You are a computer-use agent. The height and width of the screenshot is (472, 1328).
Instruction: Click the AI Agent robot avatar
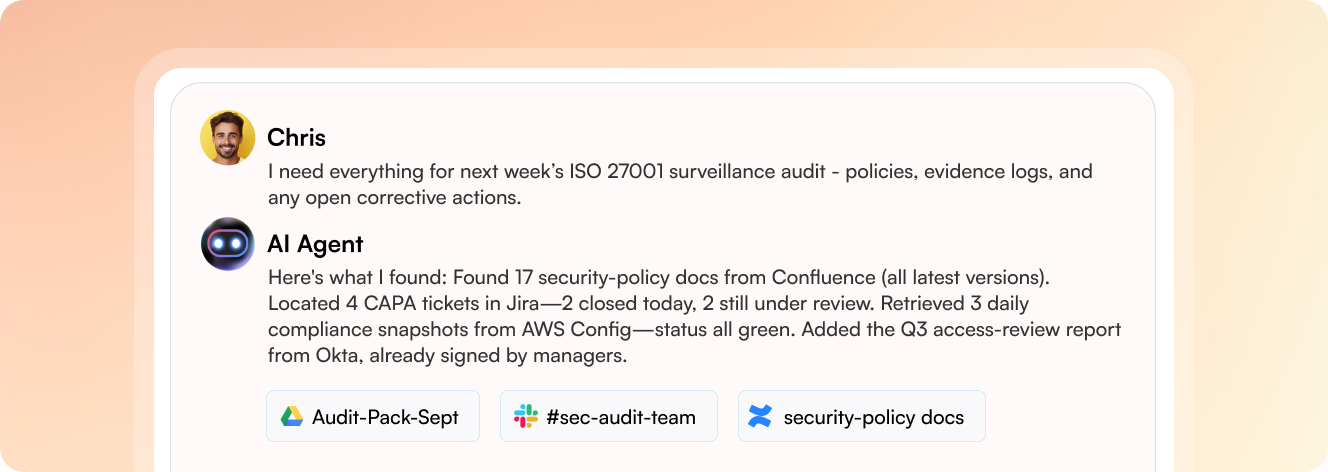[227, 244]
